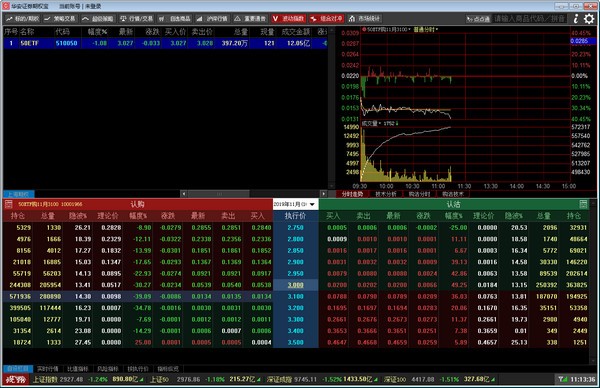
Task: Expand the 普通分时 chart type dropdown
Action: tap(426, 29)
